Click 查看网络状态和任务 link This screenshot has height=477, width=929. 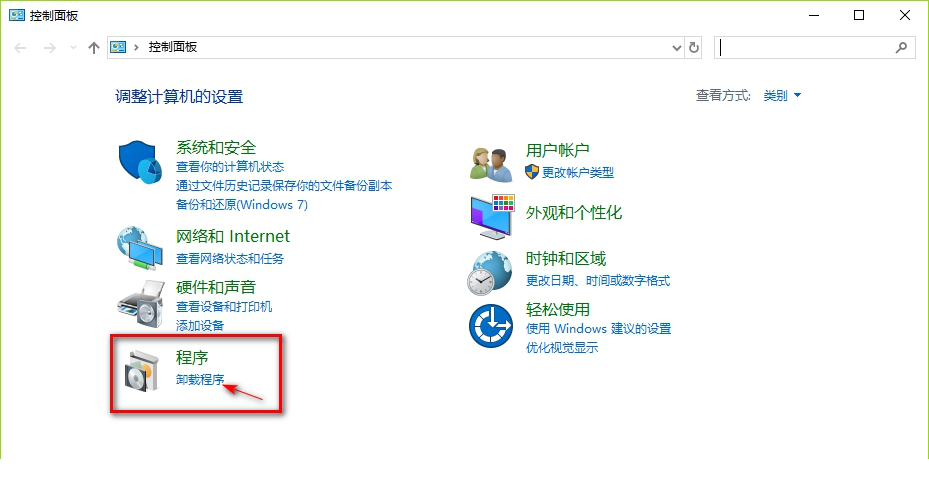[x=230, y=258]
